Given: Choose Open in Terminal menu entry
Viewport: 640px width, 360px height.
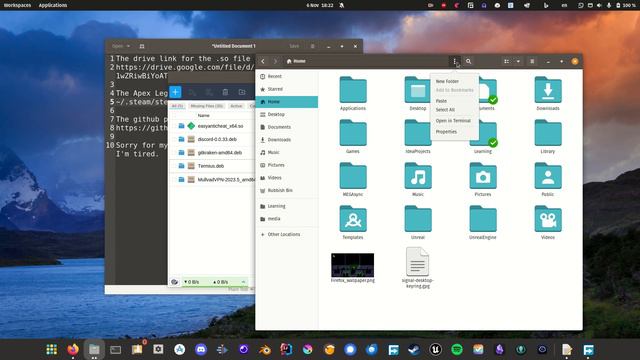Looking at the screenshot, I should tap(453, 121).
